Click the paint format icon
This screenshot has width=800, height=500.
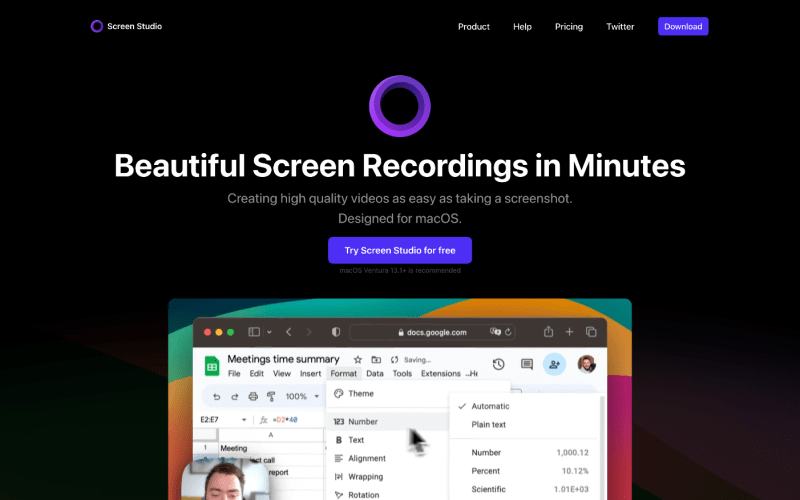(271, 396)
